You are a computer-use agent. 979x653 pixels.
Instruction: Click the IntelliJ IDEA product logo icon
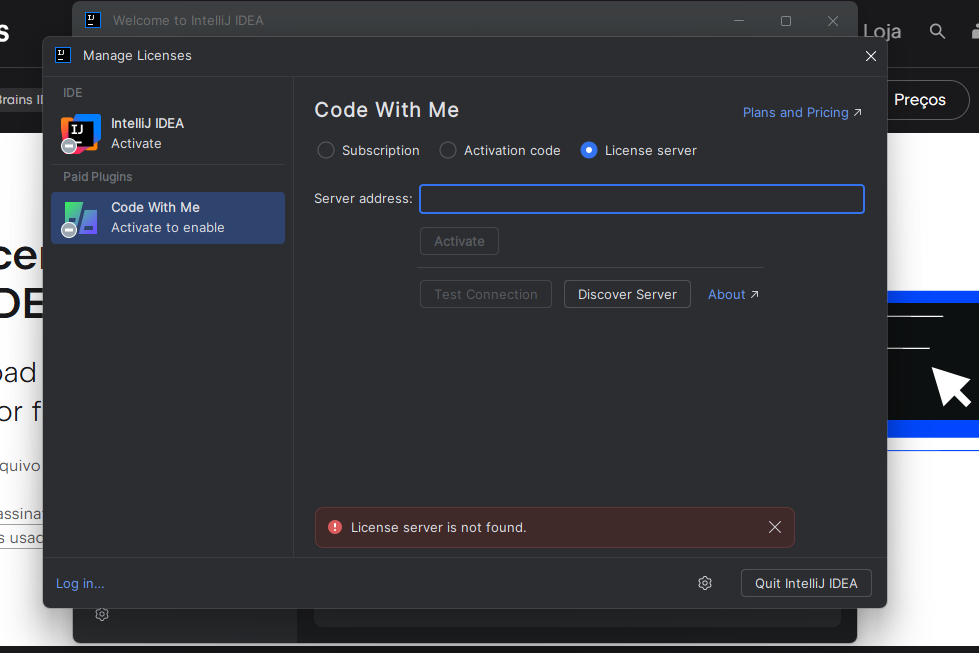coord(81,133)
